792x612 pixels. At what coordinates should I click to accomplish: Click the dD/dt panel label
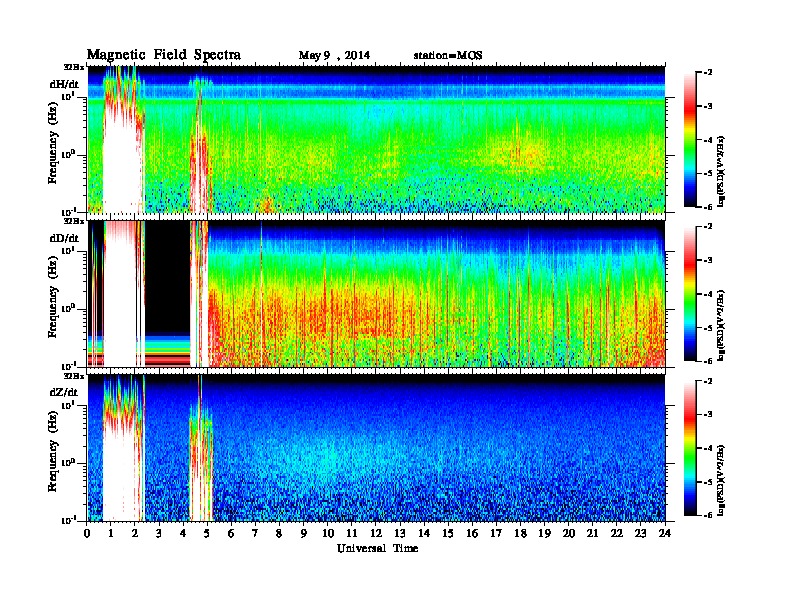pos(64,238)
